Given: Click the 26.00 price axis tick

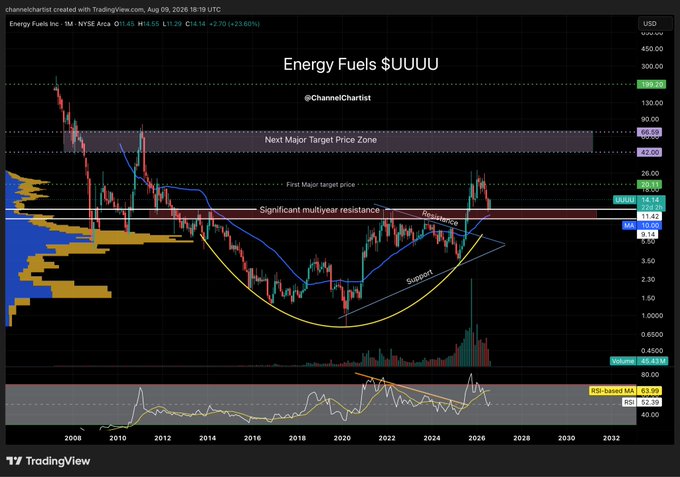Looking at the screenshot, I should (x=650, y=173).
